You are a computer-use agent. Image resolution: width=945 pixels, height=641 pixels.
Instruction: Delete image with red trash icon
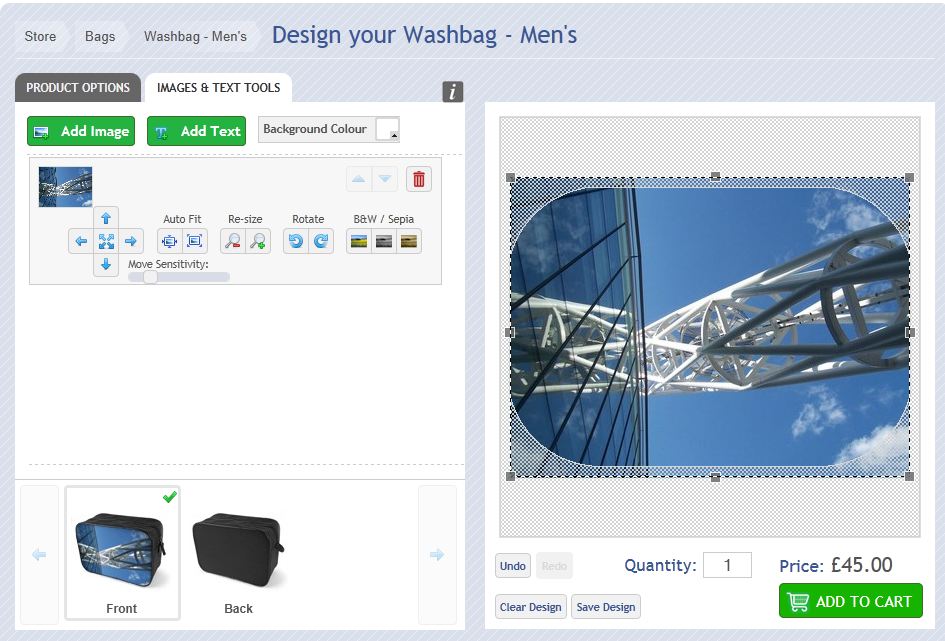419,179
